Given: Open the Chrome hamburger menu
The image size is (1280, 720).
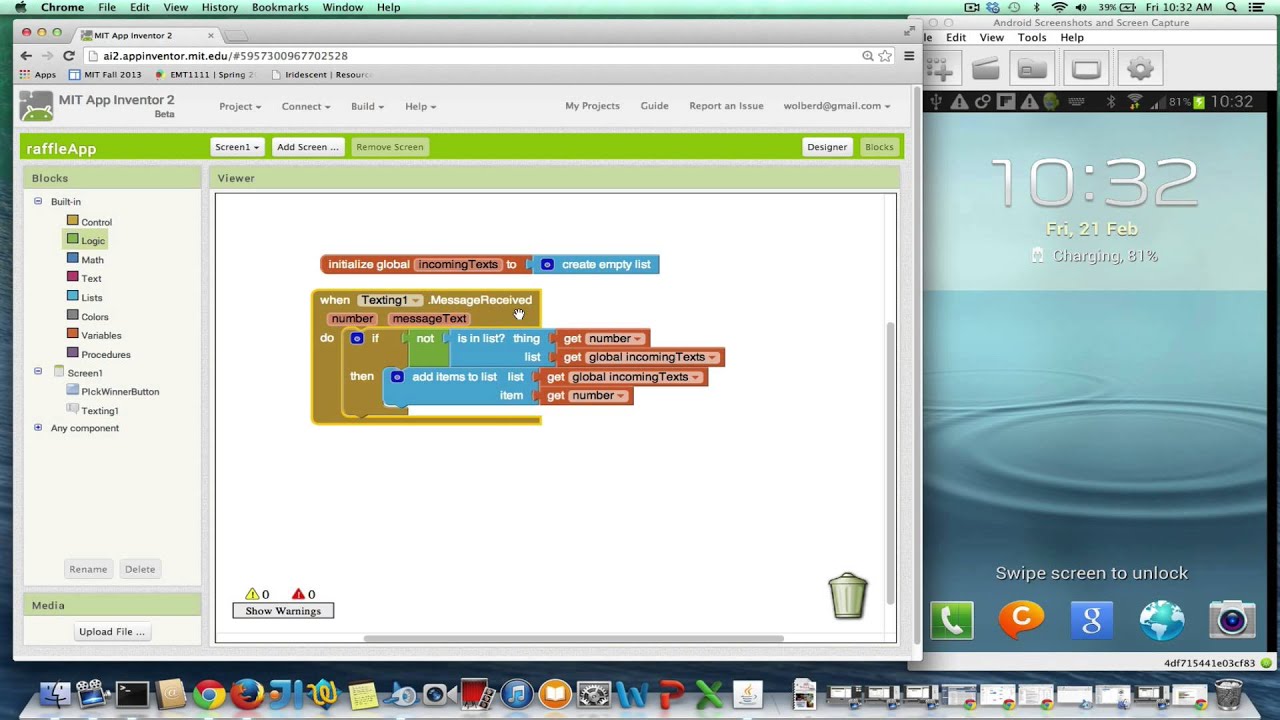Looking at the screenshot, I should point(908,56).
